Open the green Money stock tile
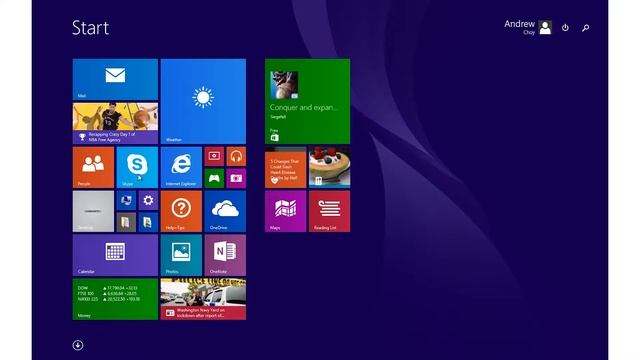 115,299
